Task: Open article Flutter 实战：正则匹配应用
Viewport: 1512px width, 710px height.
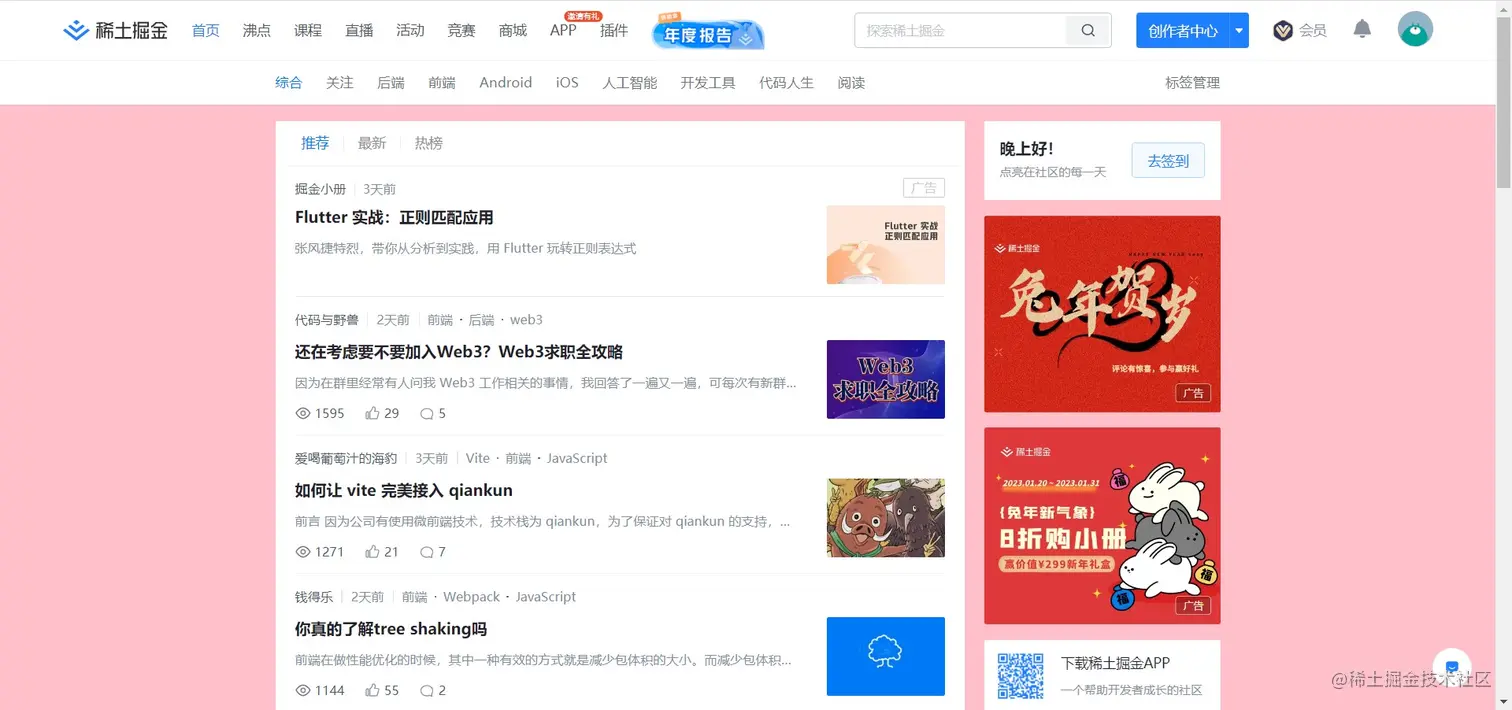Action: (x=394, y=217)
